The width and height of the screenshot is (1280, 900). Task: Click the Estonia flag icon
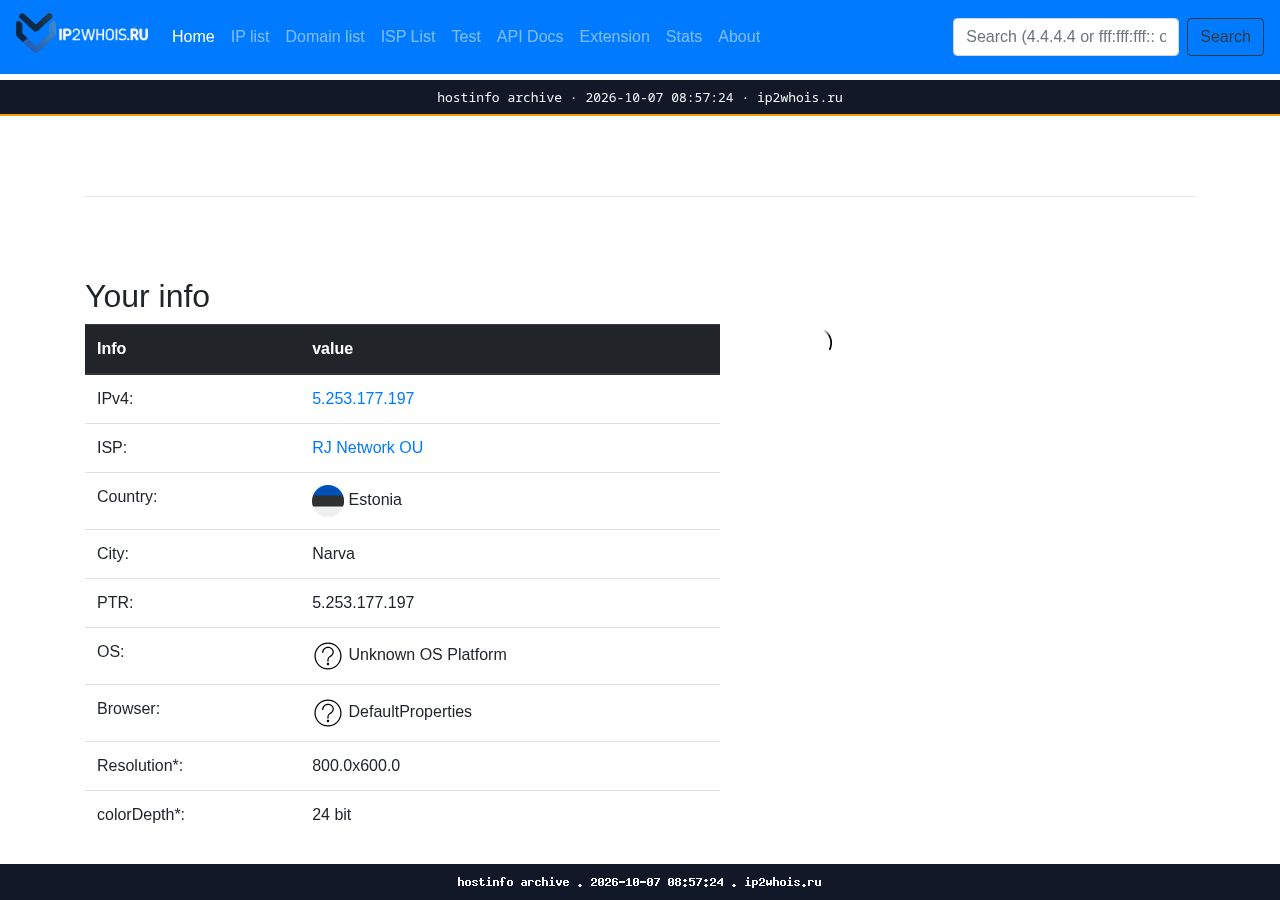pos(328,501)
